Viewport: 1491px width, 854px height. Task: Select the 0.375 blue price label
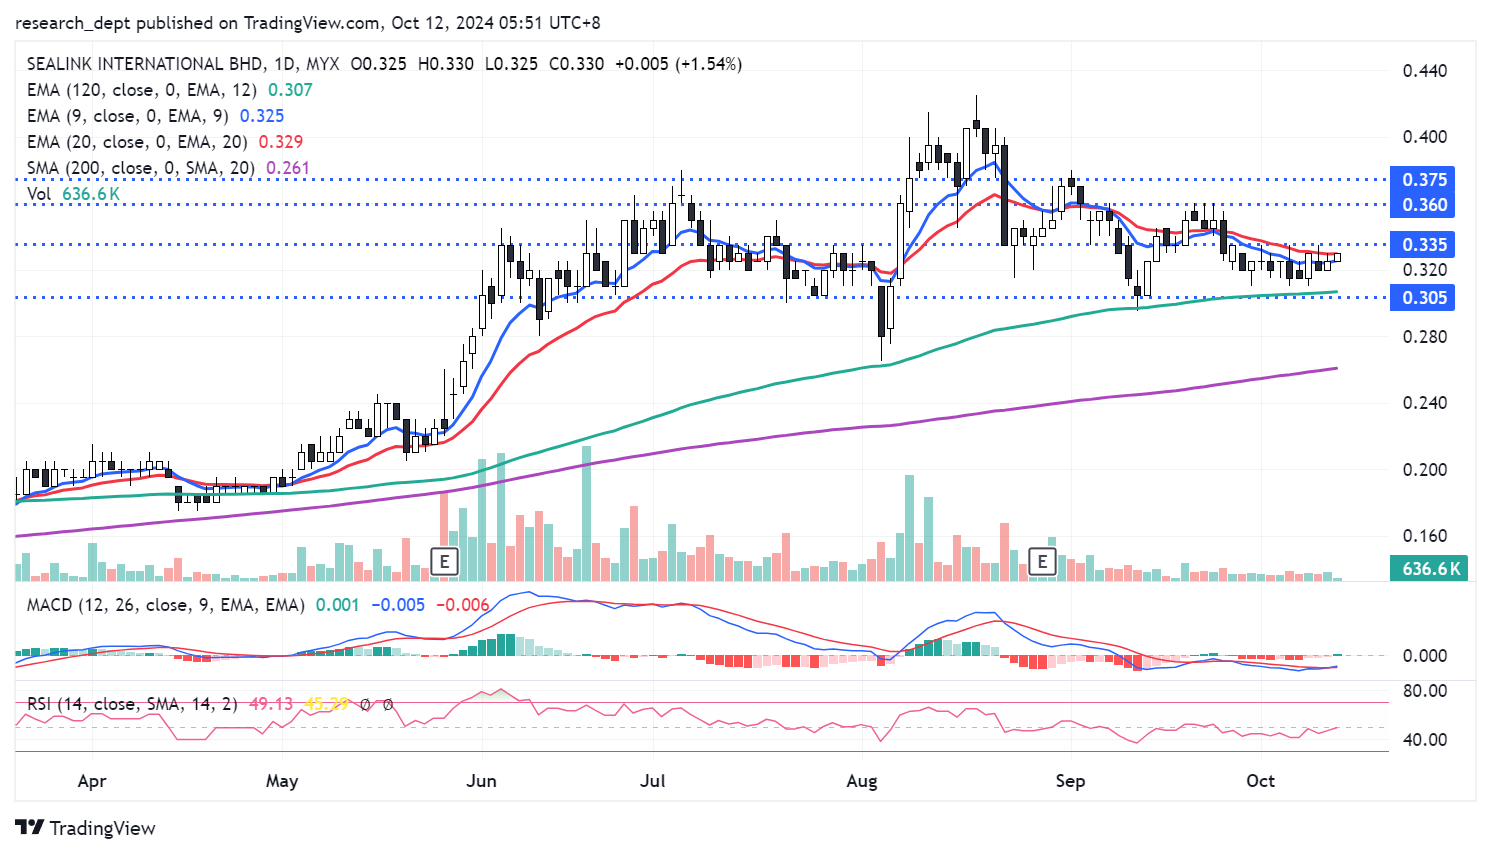click(1424, 180)
